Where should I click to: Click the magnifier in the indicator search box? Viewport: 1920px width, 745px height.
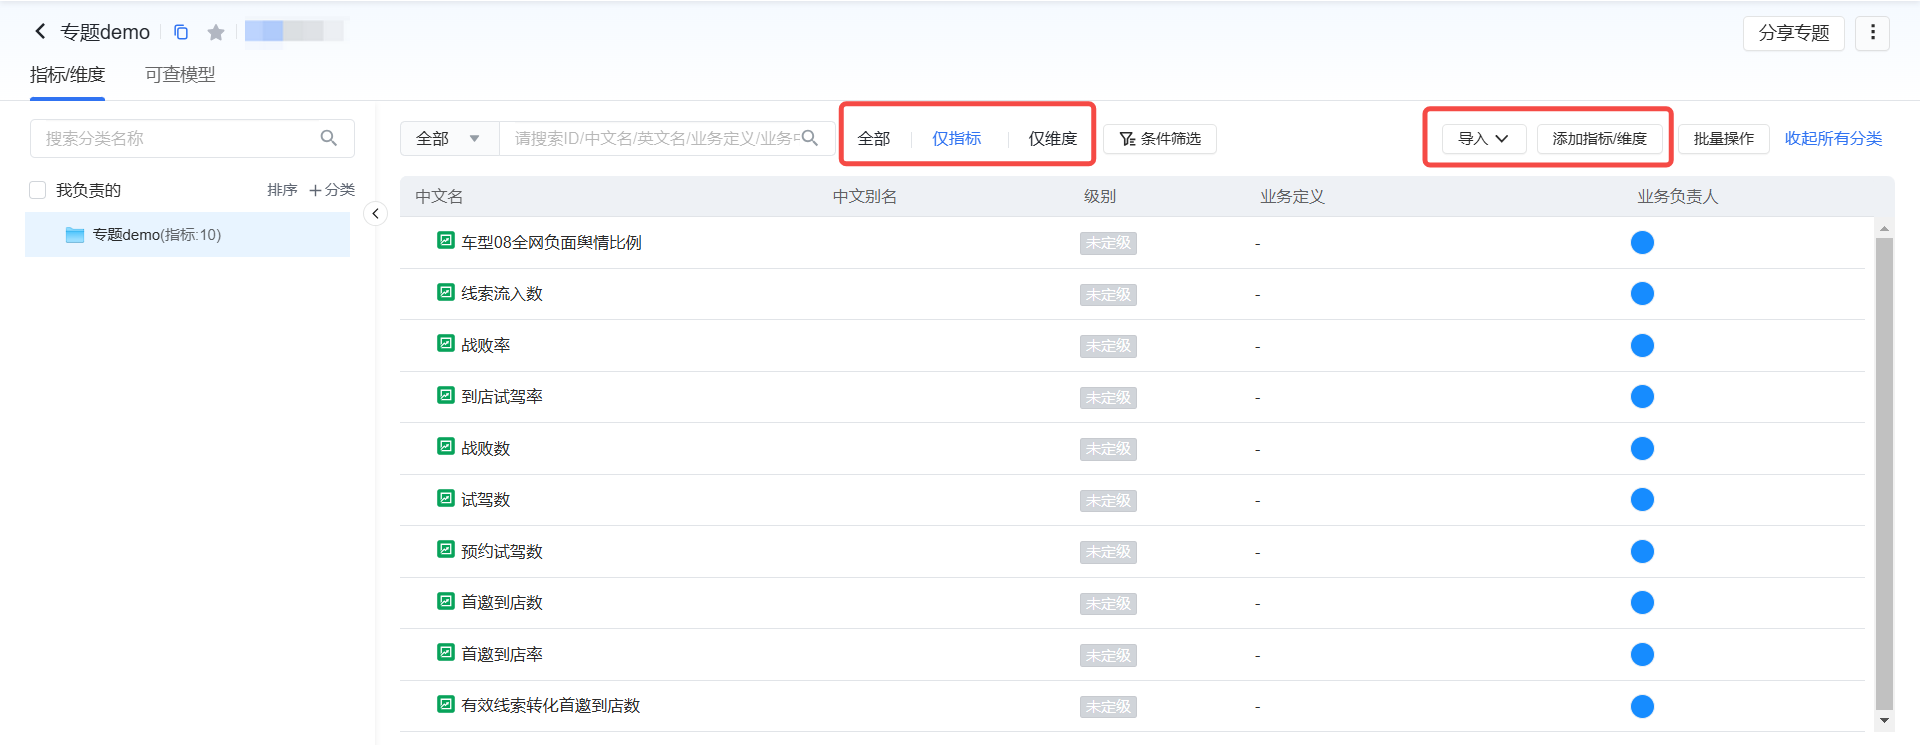pos(810,138)
